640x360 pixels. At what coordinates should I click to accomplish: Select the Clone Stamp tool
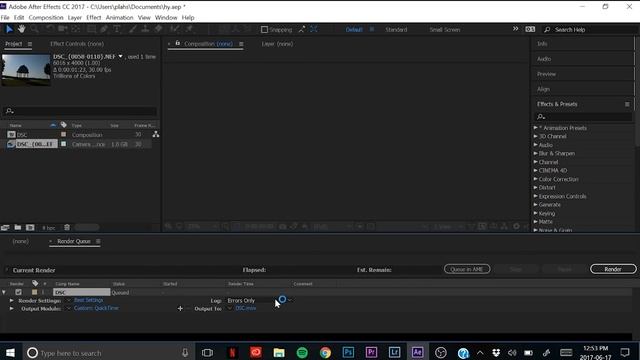click(x=145, y=29)
